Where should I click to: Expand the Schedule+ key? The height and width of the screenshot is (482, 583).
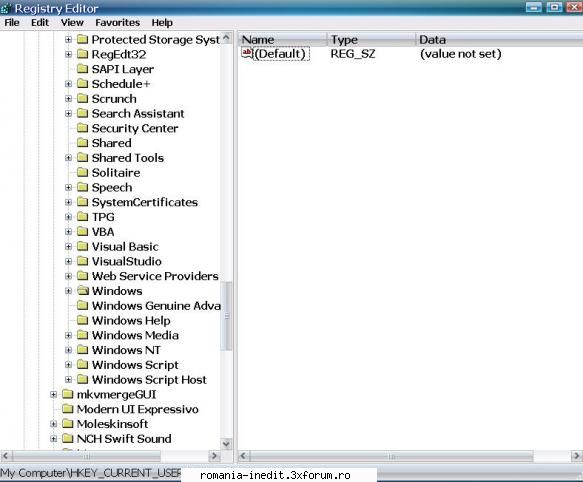[68, 84]
